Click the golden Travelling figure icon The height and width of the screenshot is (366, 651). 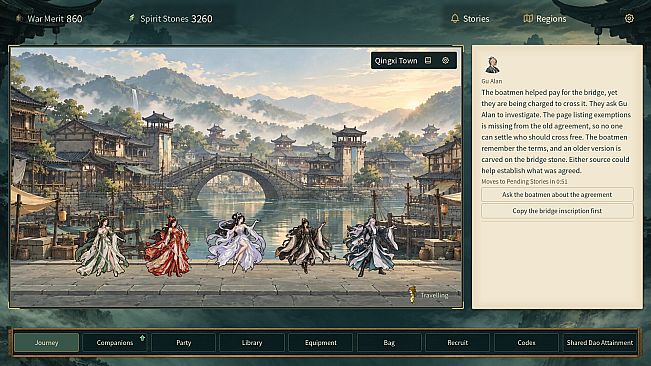[x=412, y=295]
